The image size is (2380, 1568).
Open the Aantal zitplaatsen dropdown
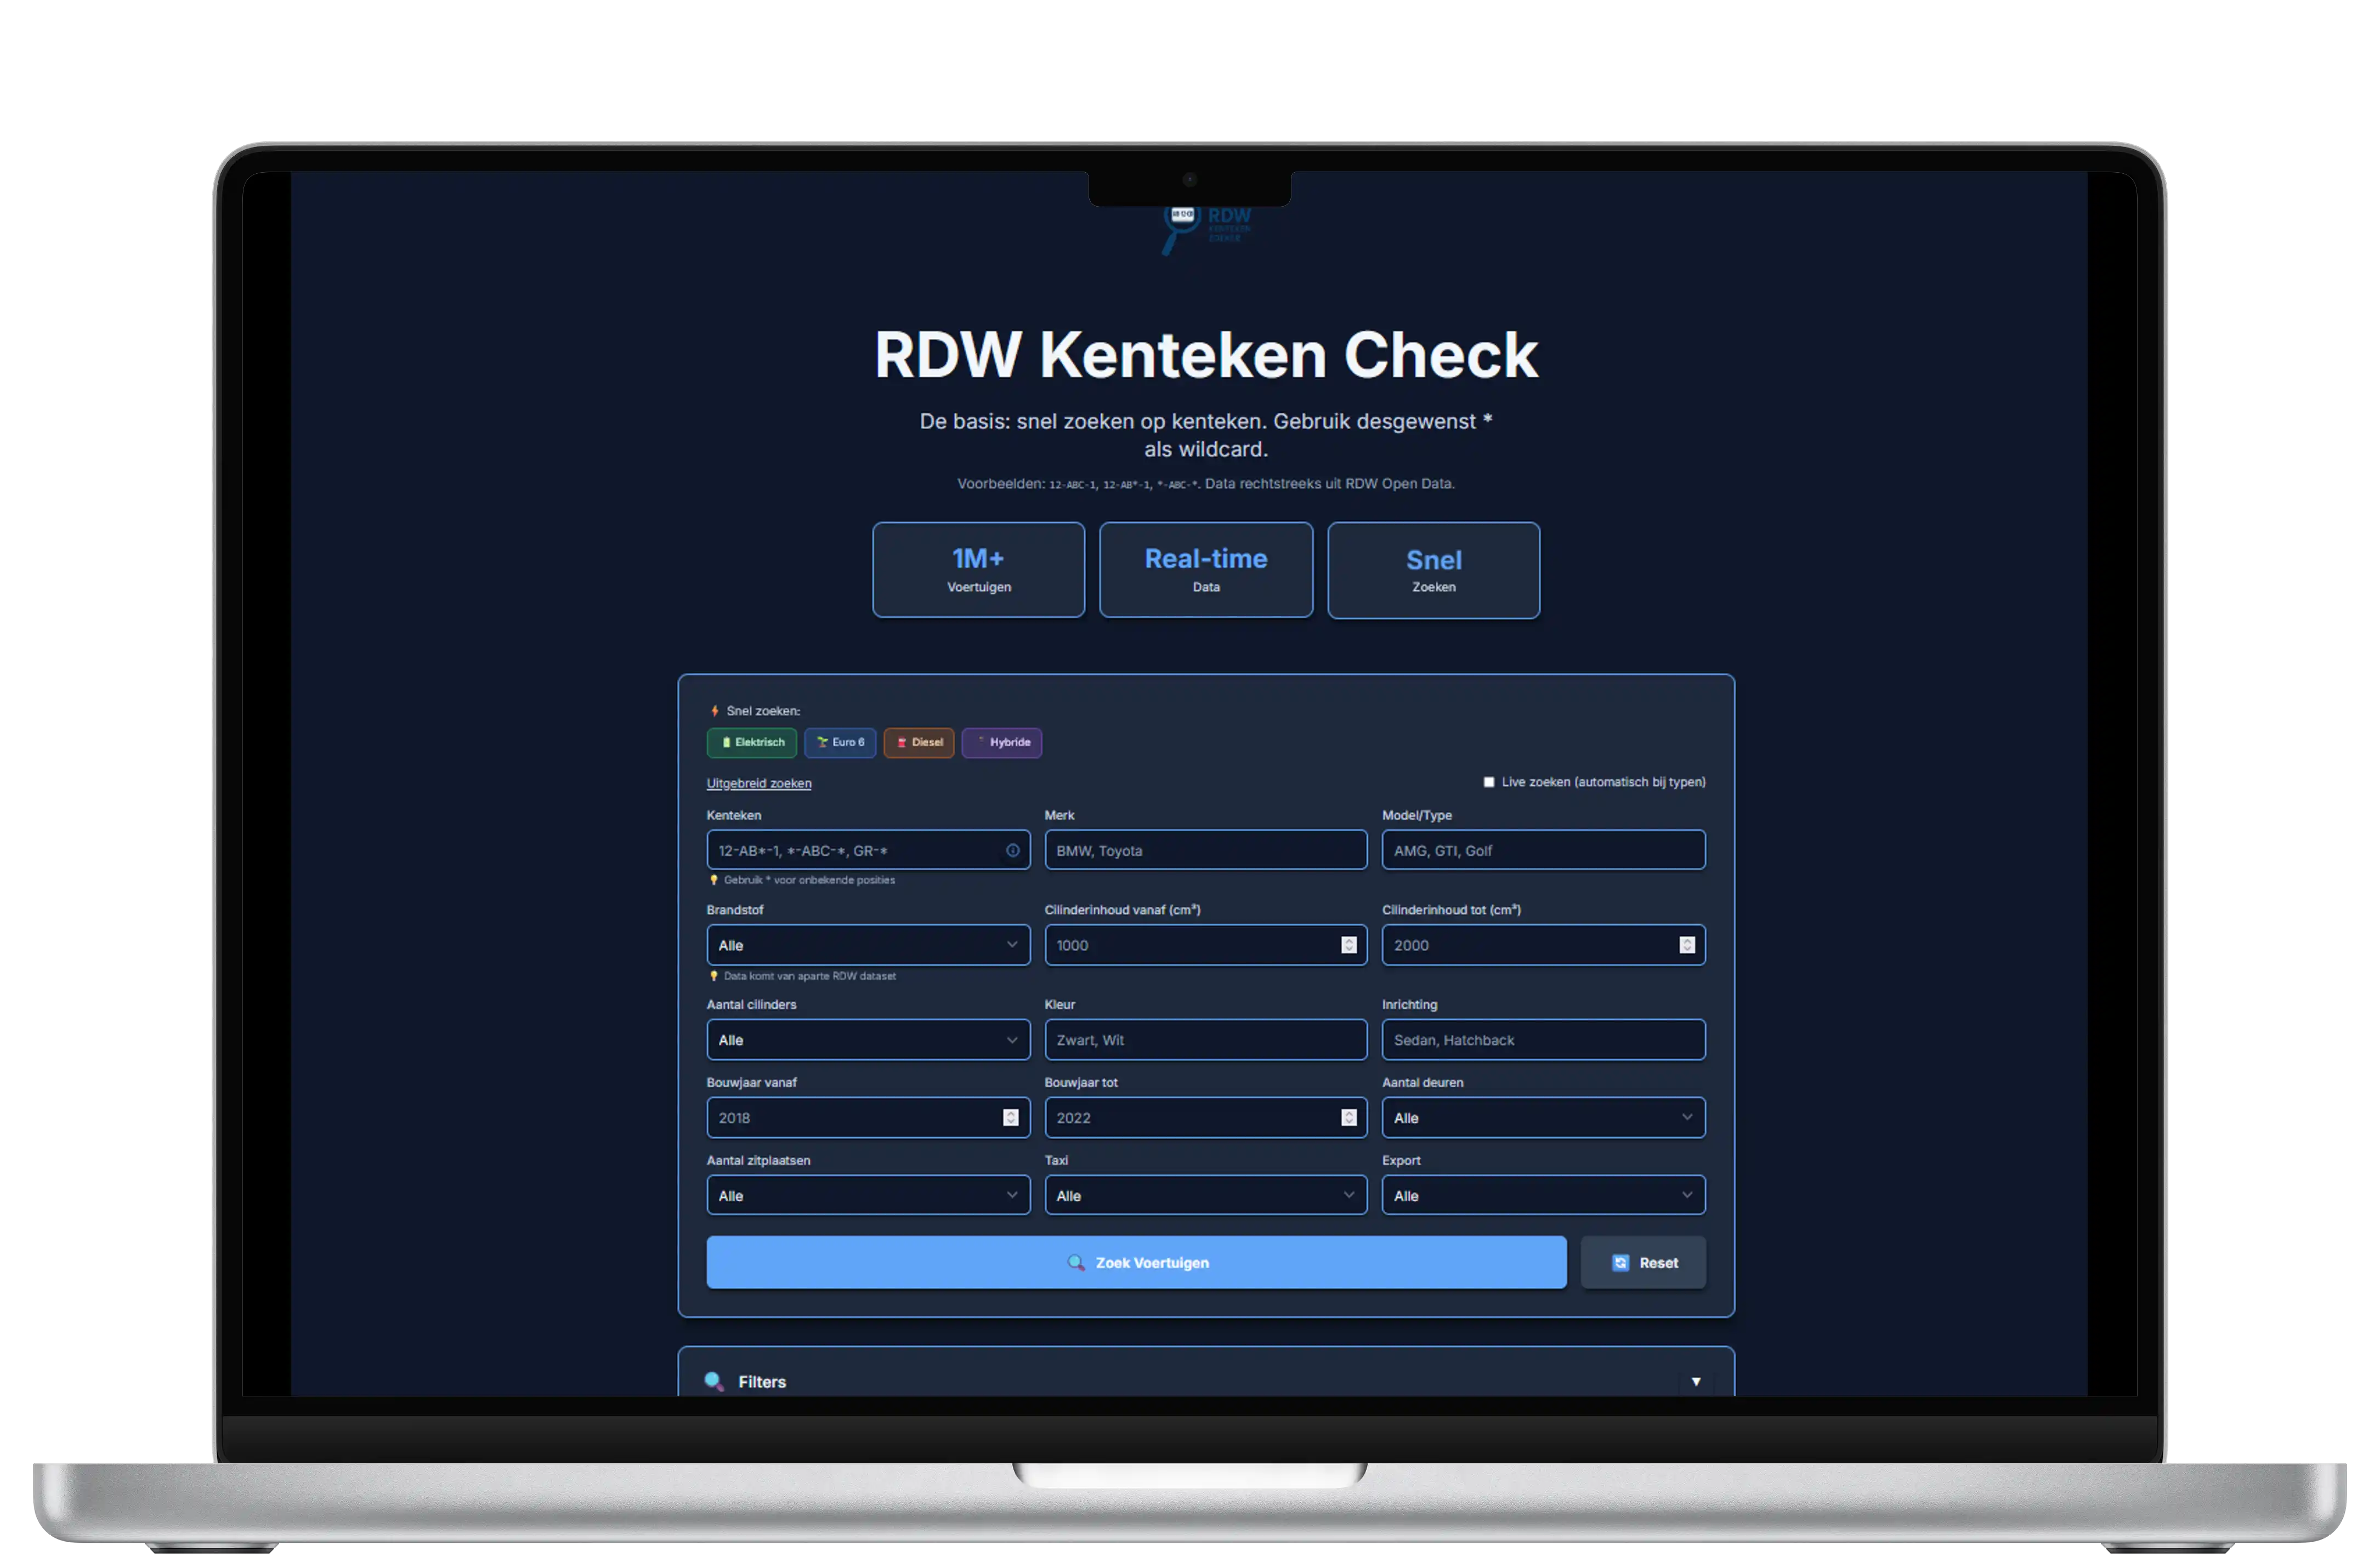(x=868, y=1195)
